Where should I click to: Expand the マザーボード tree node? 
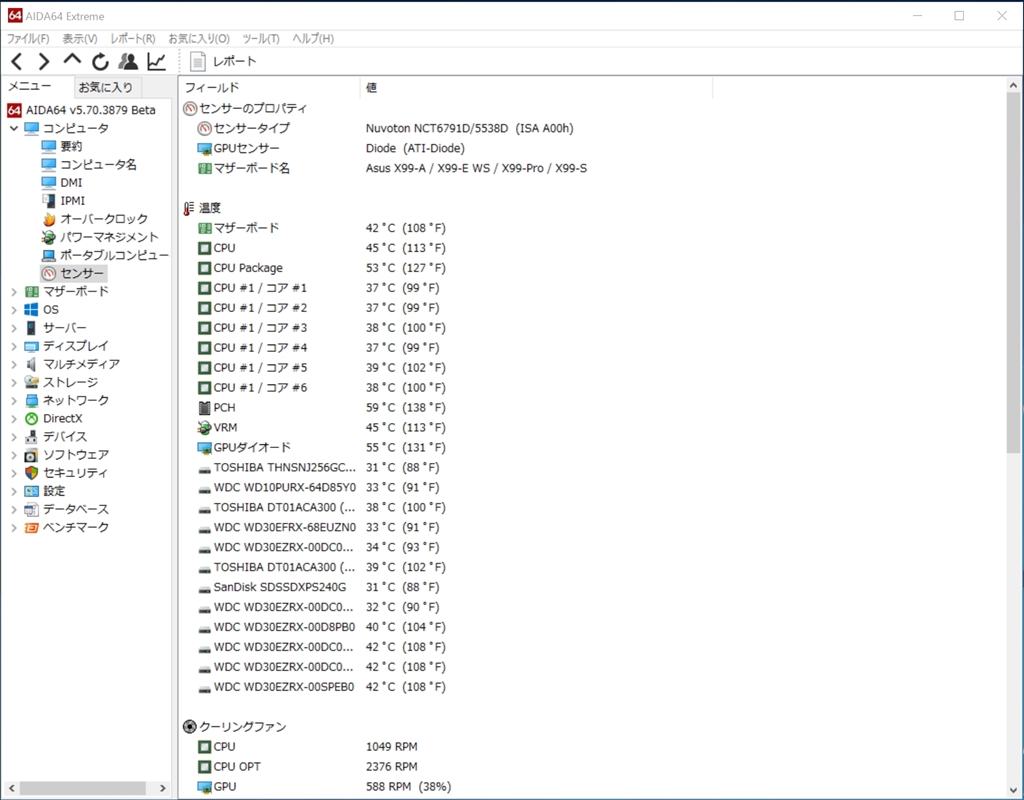tap(14, 292)
